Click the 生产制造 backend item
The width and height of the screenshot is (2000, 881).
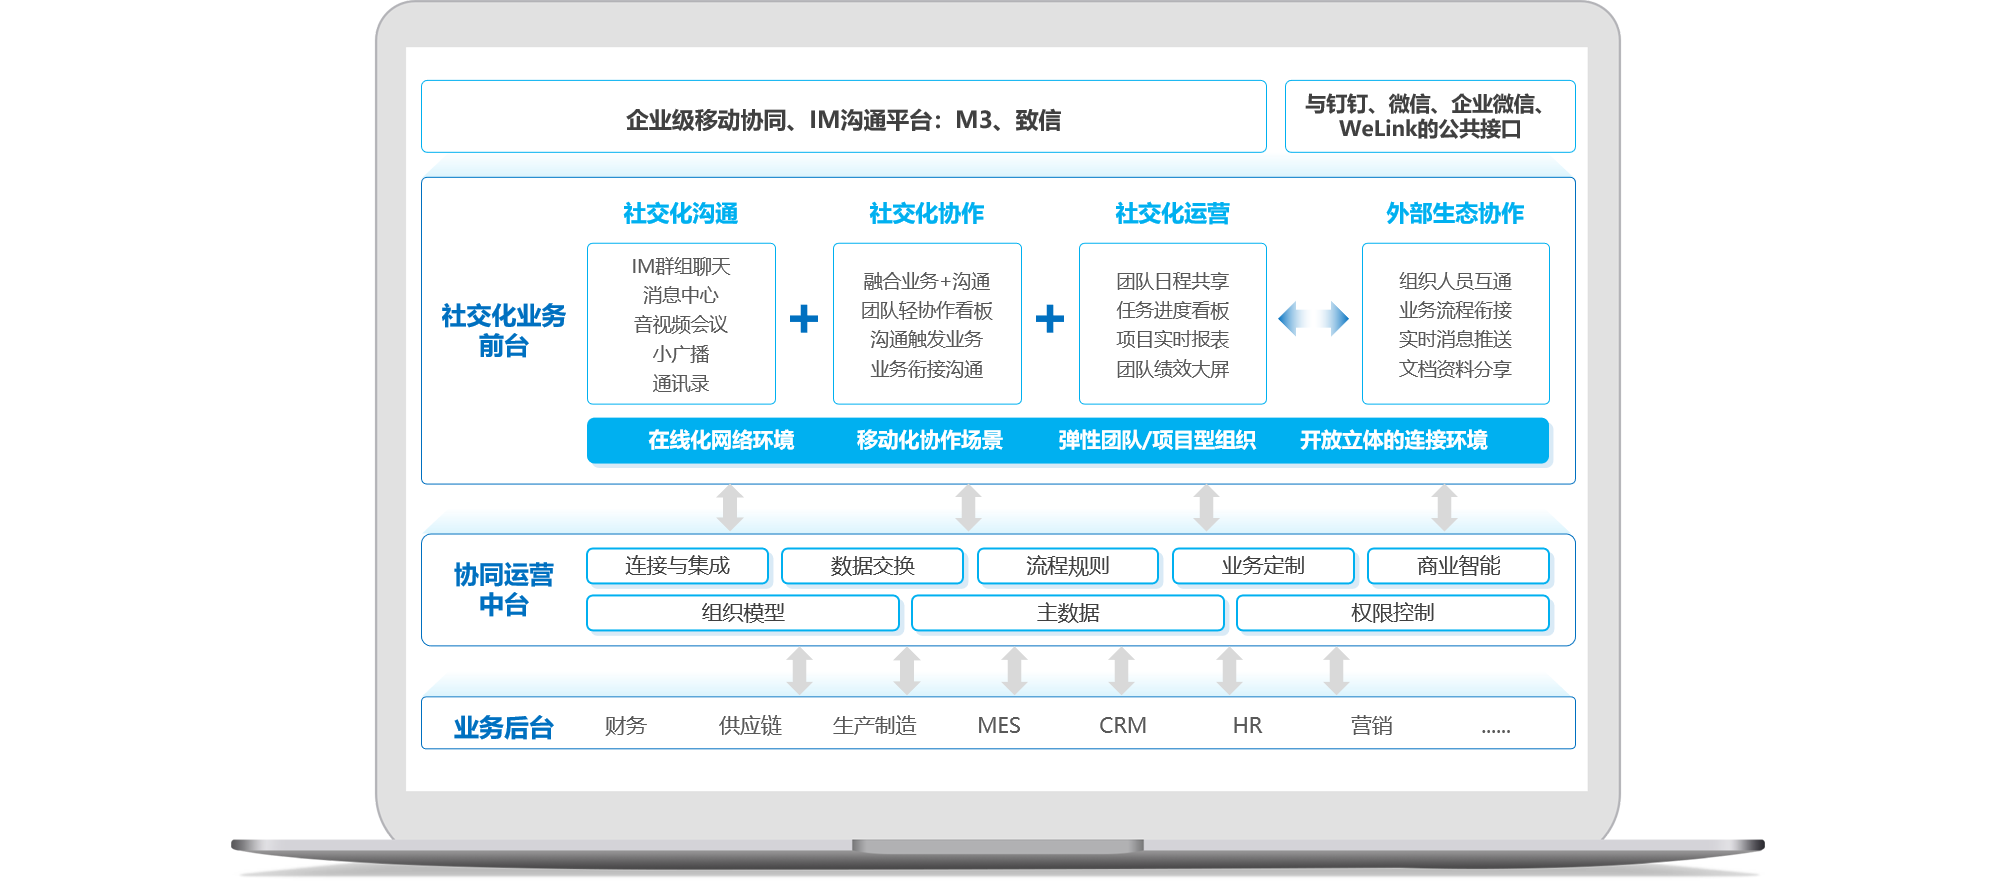(x=874, y=725)
